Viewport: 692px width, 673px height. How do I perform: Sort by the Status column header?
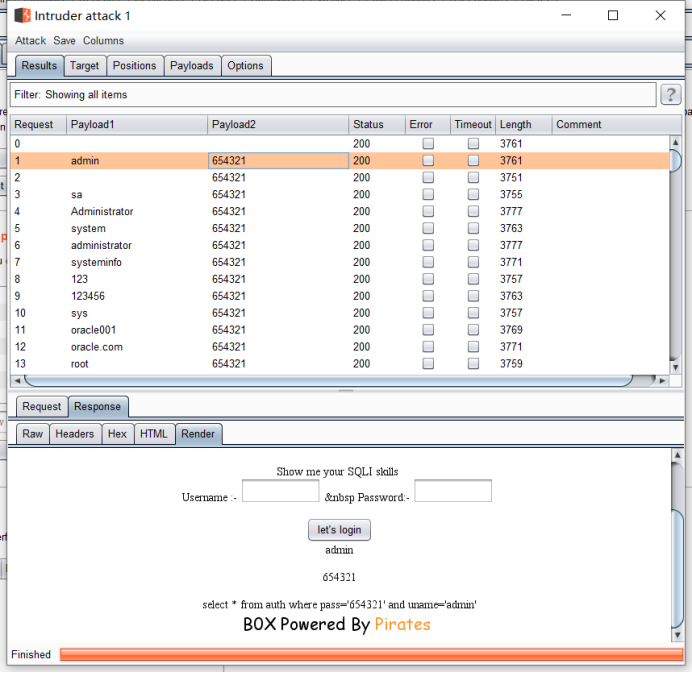point(377,124)
